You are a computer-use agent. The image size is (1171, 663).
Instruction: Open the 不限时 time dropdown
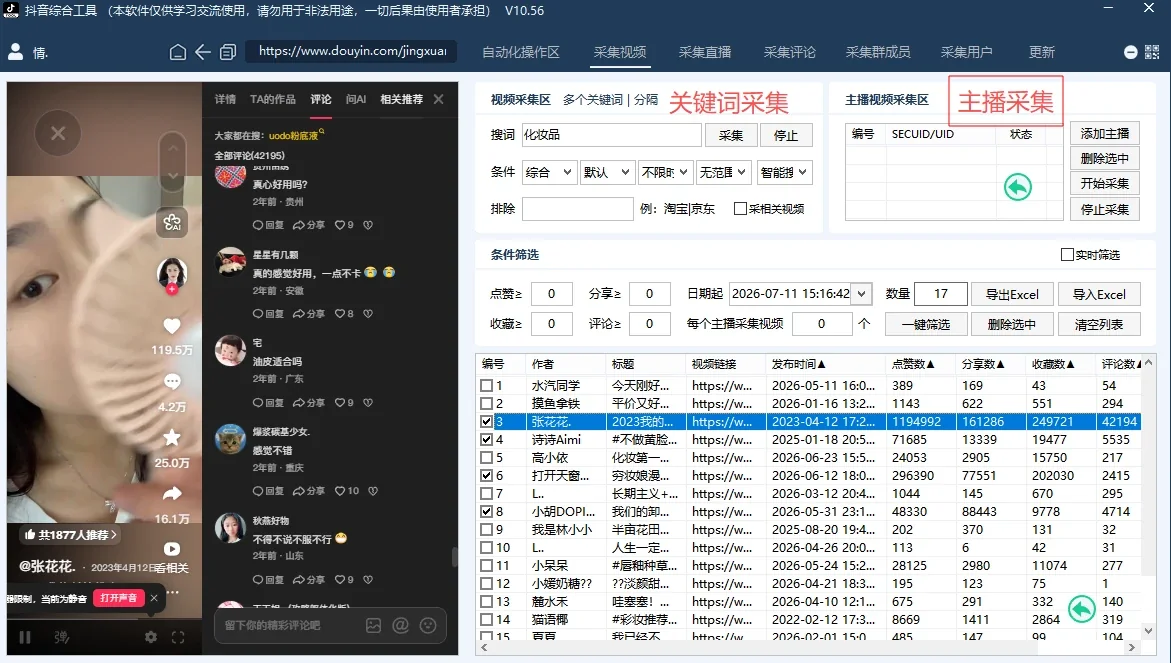[666, 172]
